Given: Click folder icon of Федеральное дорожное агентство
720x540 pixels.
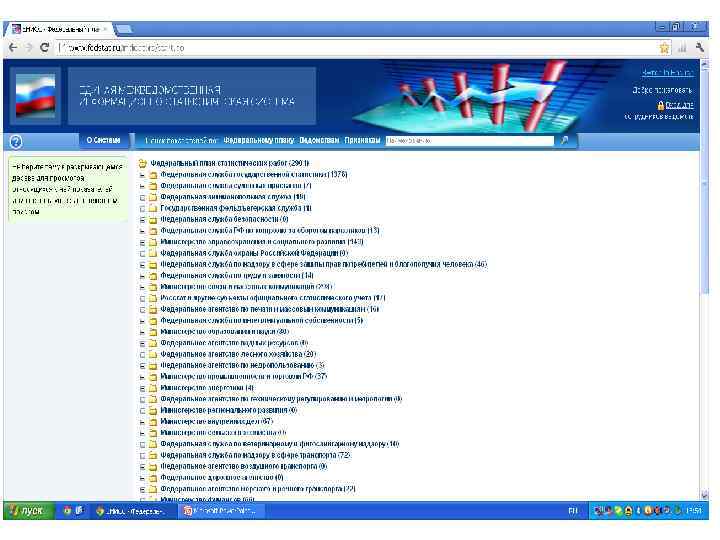Looking at the screenshot, I should pos(153,478).
